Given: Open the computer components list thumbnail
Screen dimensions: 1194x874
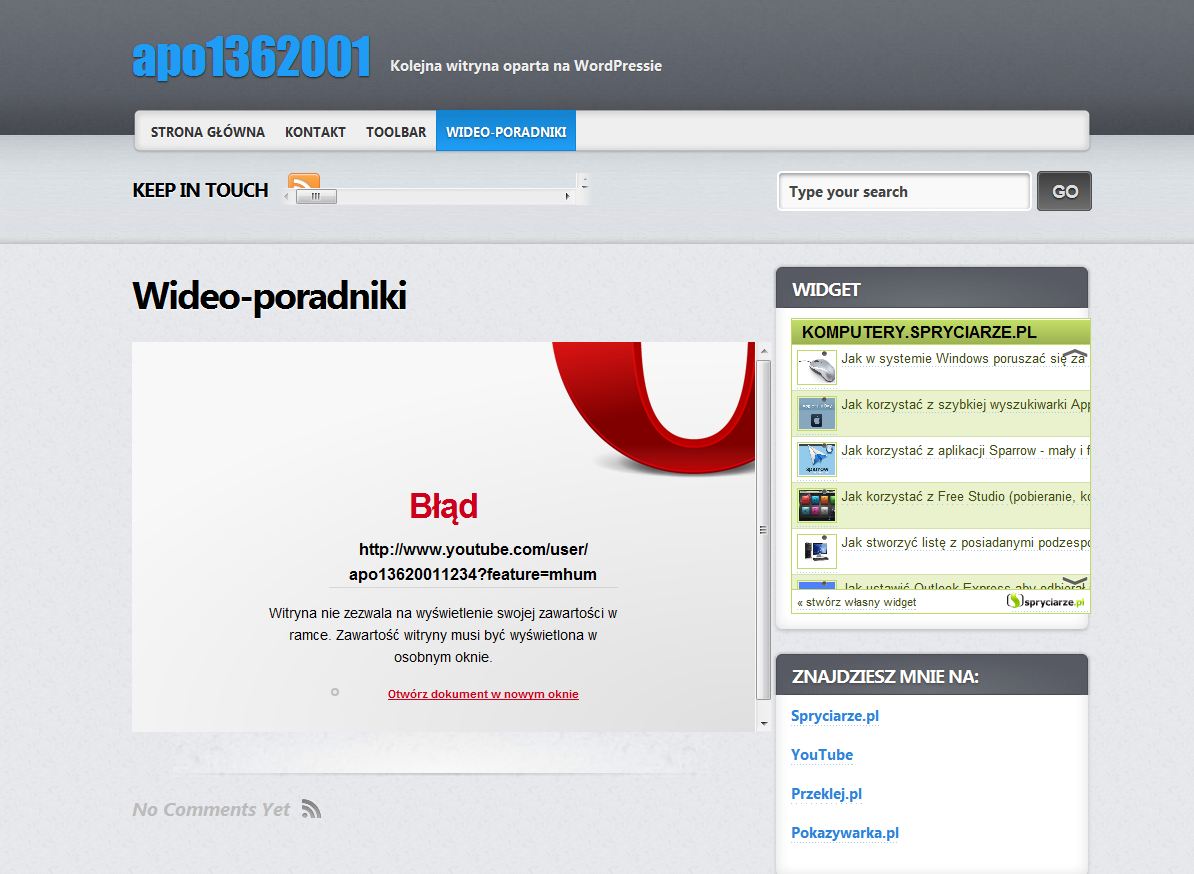Looking at the screenshot, I should click(817, 551).
